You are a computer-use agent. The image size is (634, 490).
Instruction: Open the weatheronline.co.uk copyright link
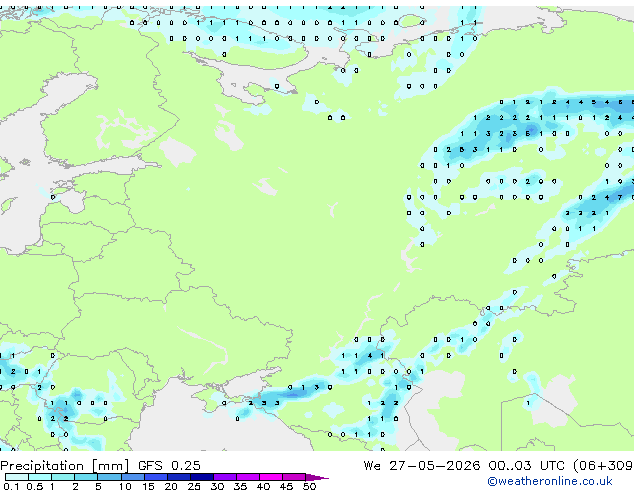pyautogui.click(x=550, y=481)
